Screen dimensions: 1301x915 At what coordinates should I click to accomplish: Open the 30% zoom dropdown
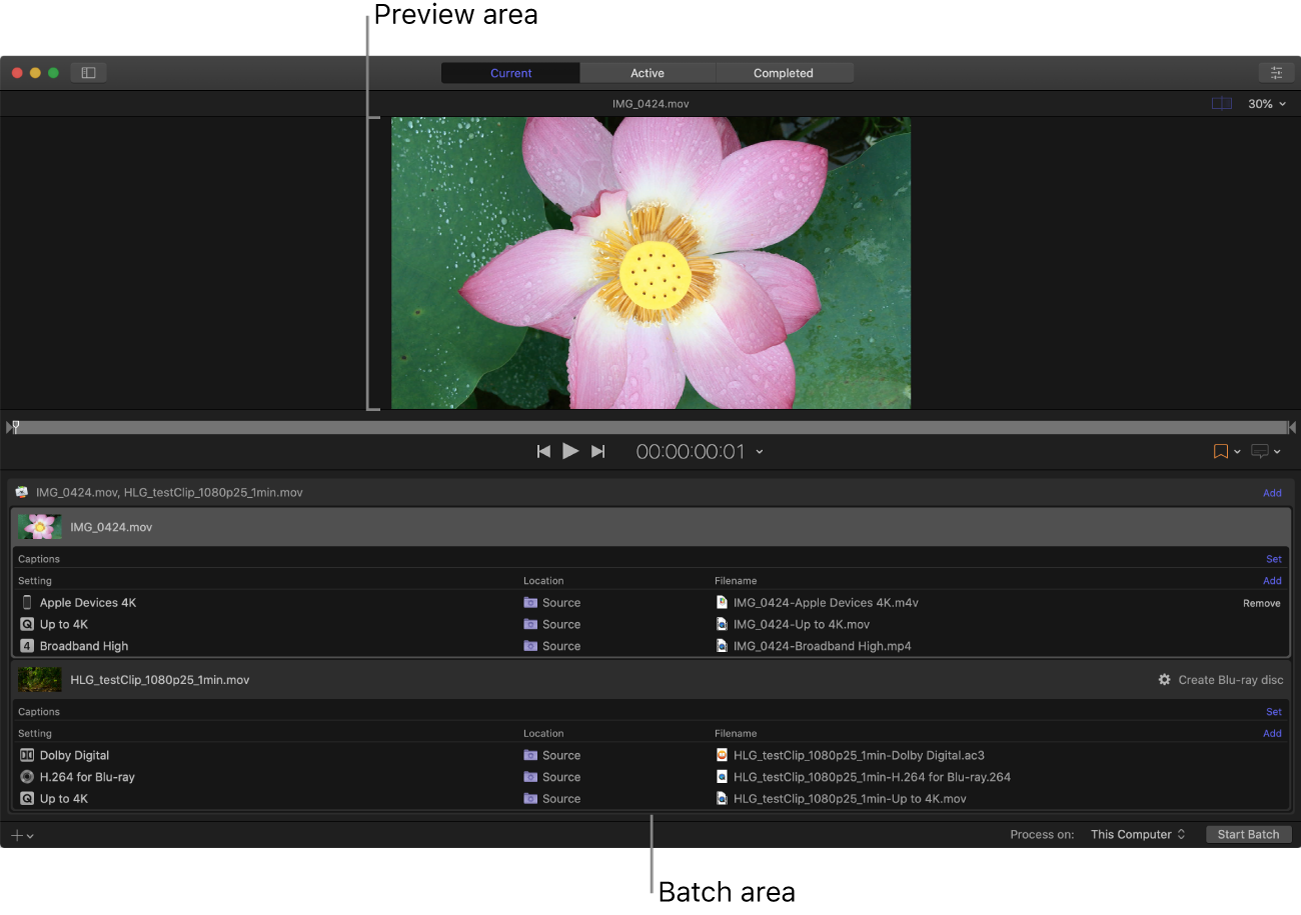click(x=1266, y=103)
